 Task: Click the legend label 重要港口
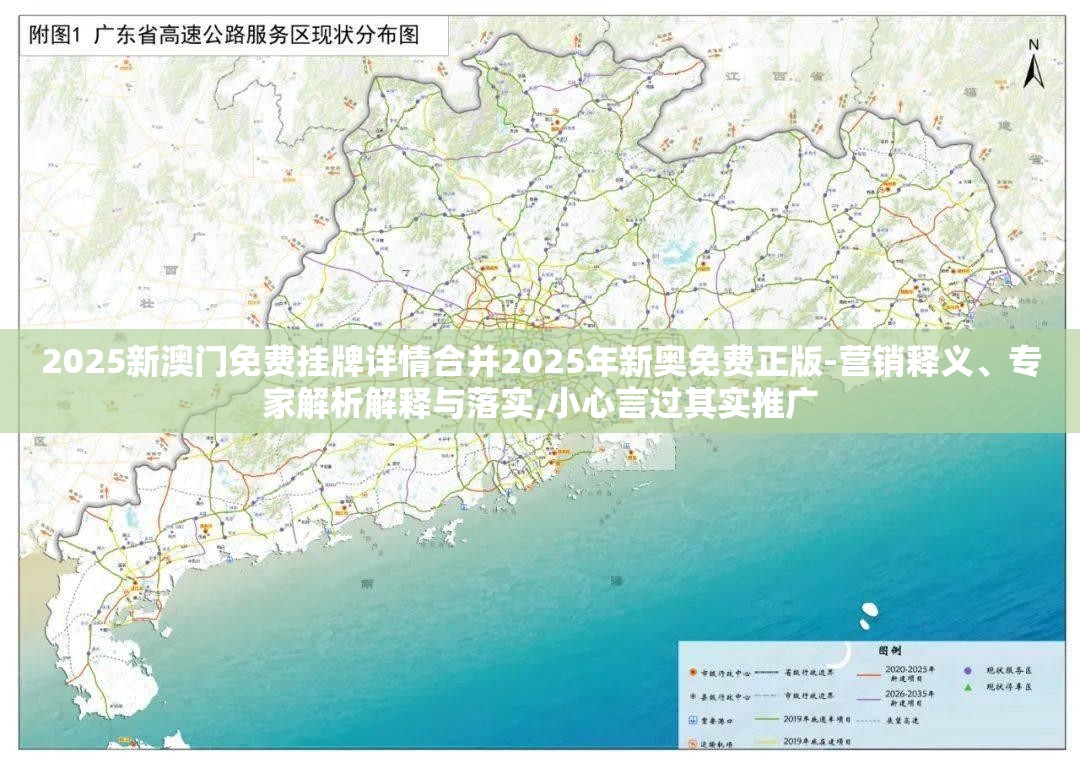[717, 721]
